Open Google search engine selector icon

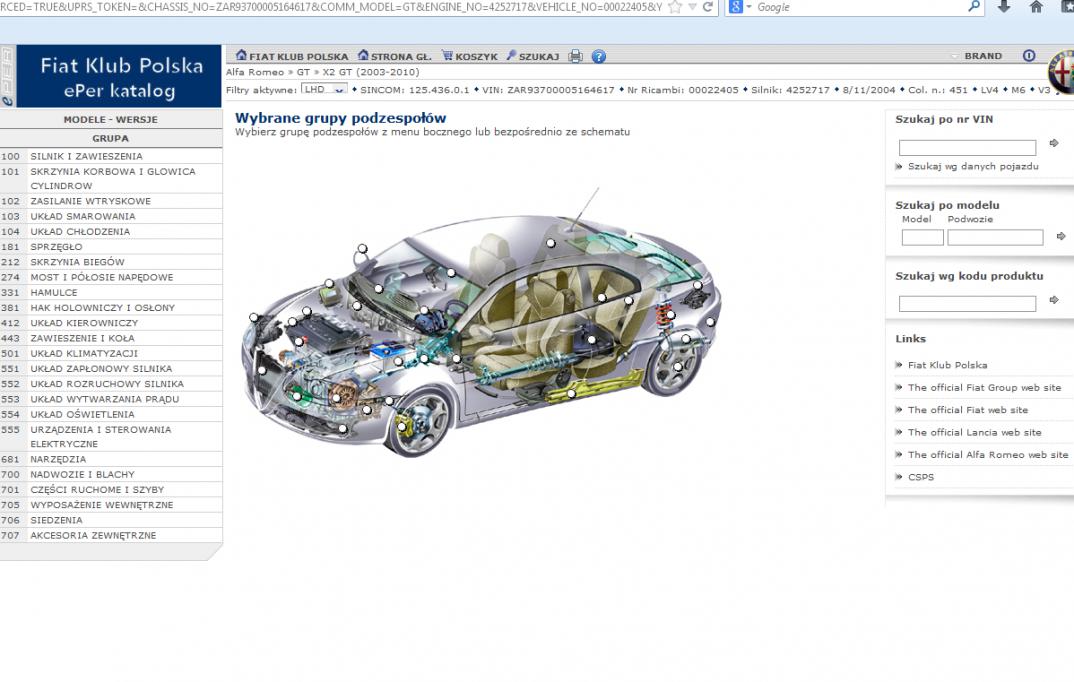(x=740, y=7)
